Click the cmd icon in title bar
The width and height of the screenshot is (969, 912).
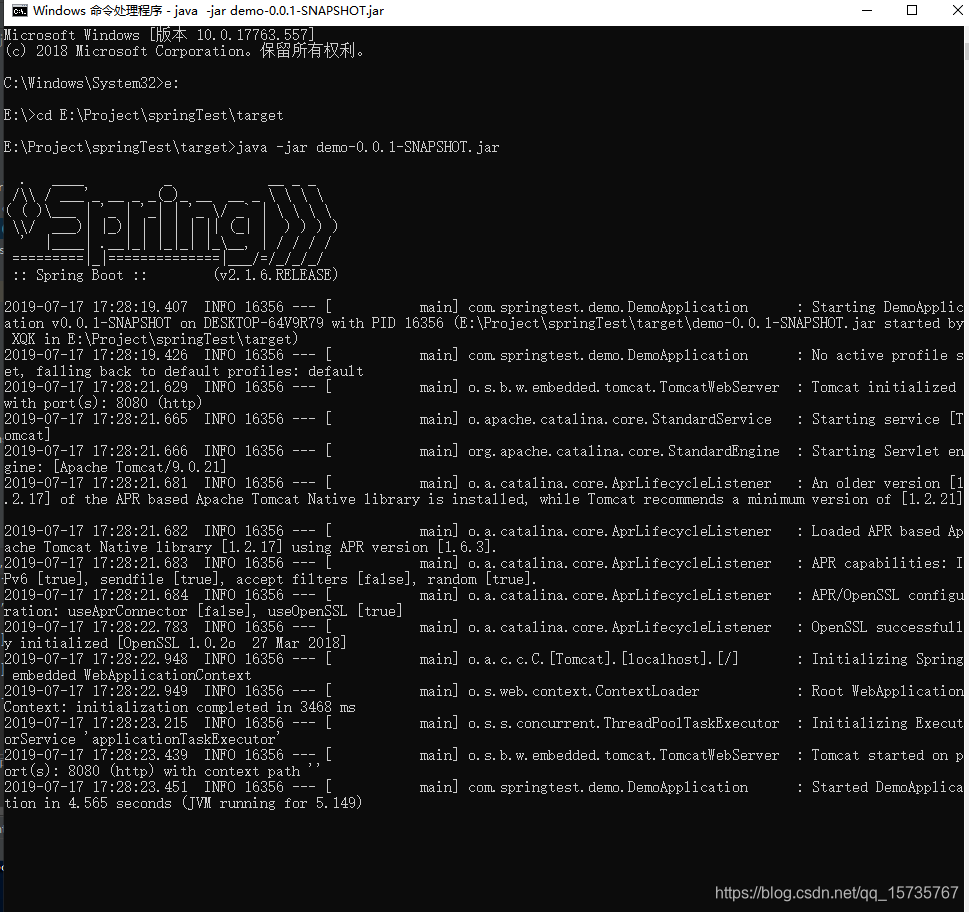19,11
